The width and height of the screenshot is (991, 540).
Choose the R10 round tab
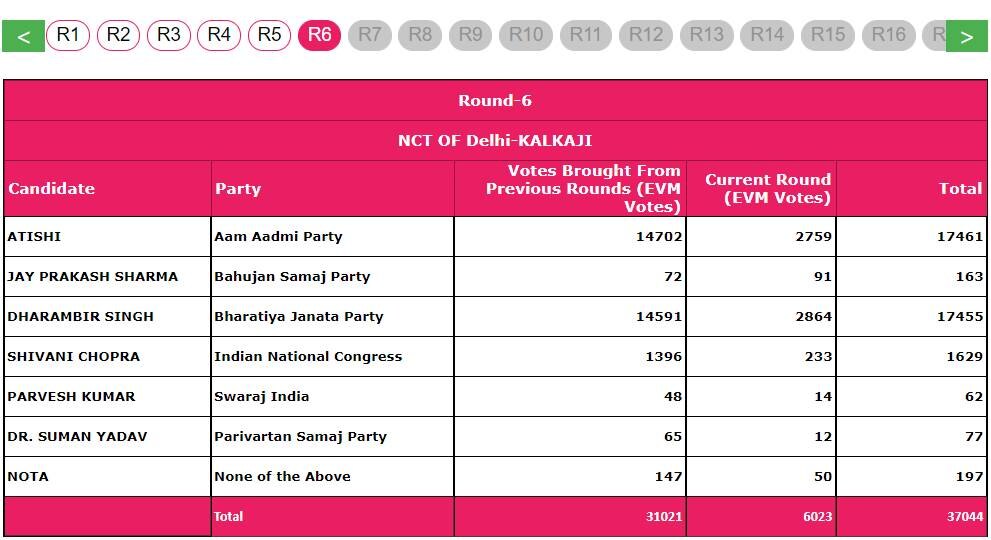coord(526,35)
